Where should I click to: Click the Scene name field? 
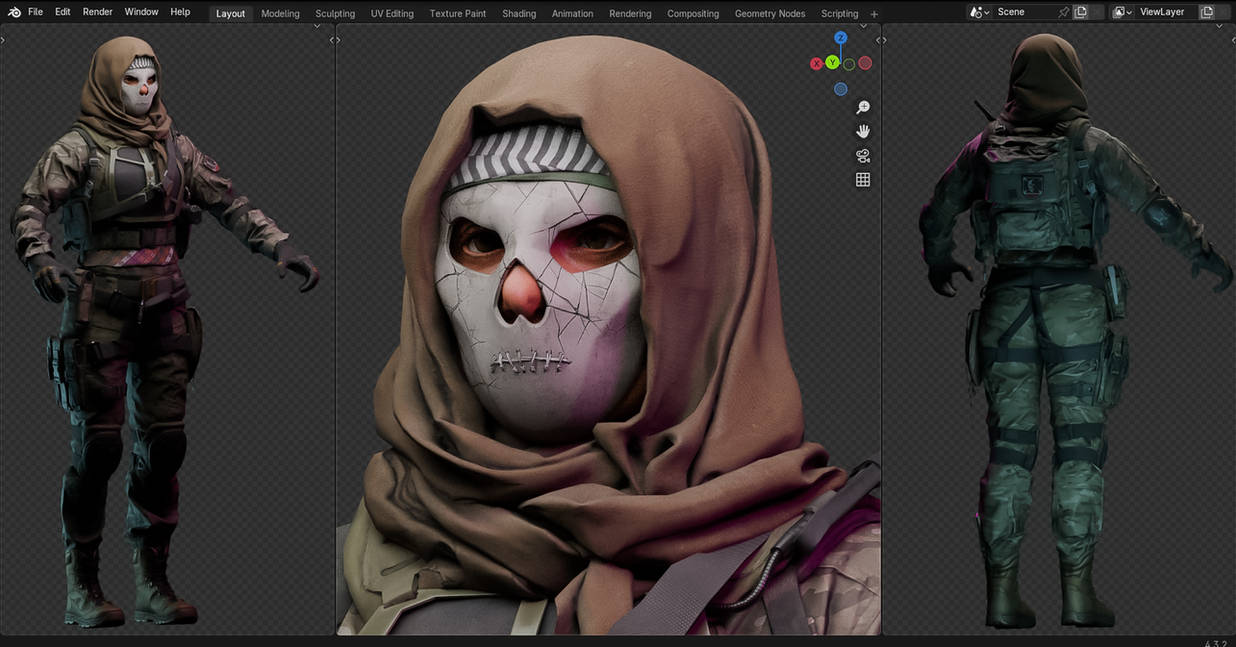pos(1025,12)
